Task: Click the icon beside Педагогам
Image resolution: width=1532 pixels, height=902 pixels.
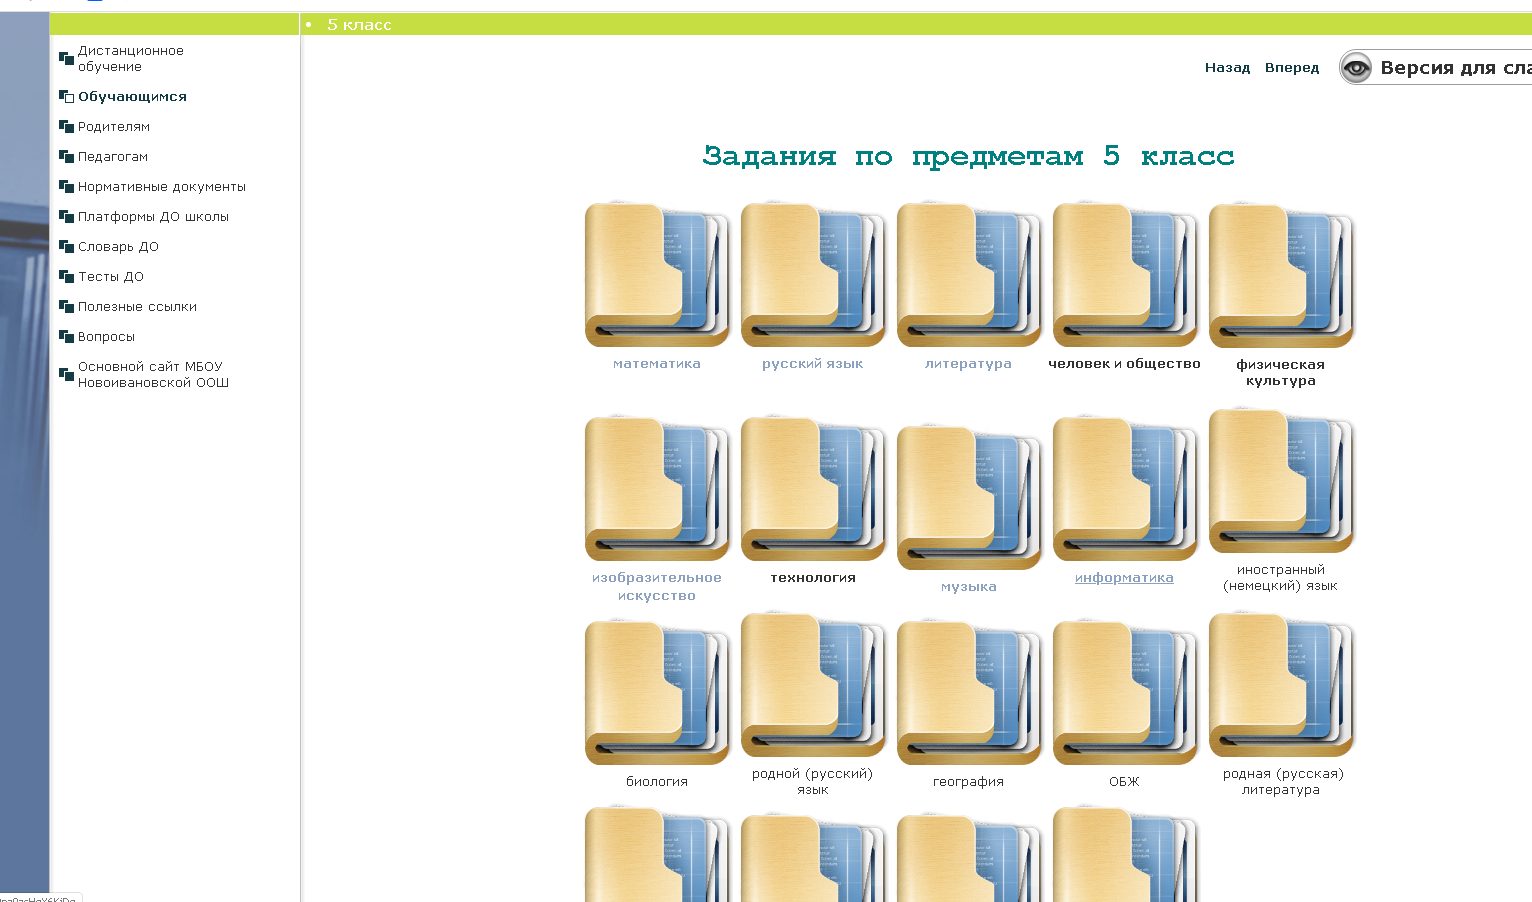Action: 66,156
